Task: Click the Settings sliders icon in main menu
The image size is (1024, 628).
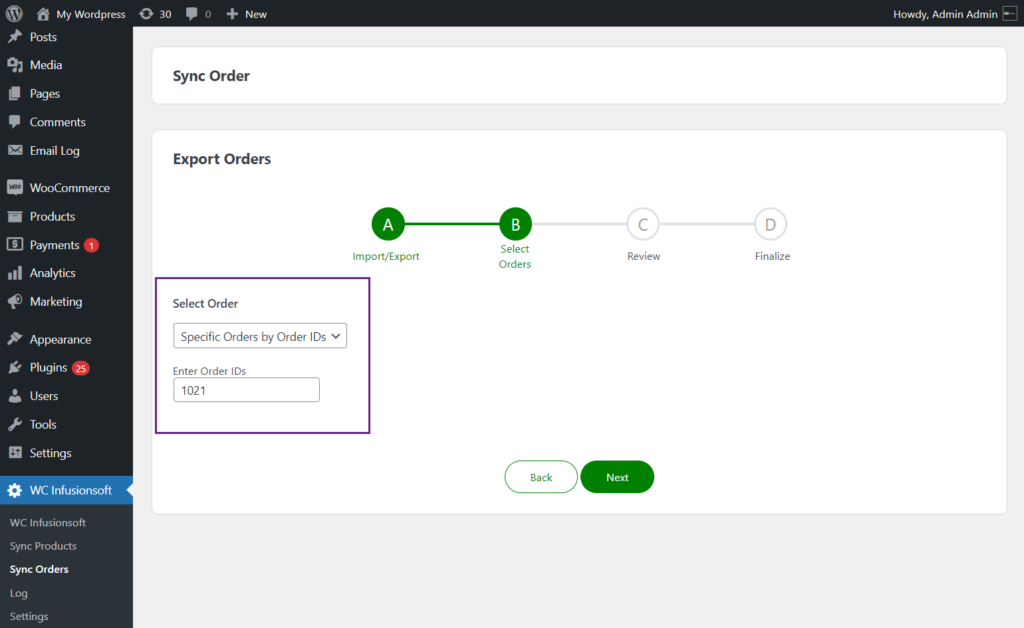Action: point(15,452)
